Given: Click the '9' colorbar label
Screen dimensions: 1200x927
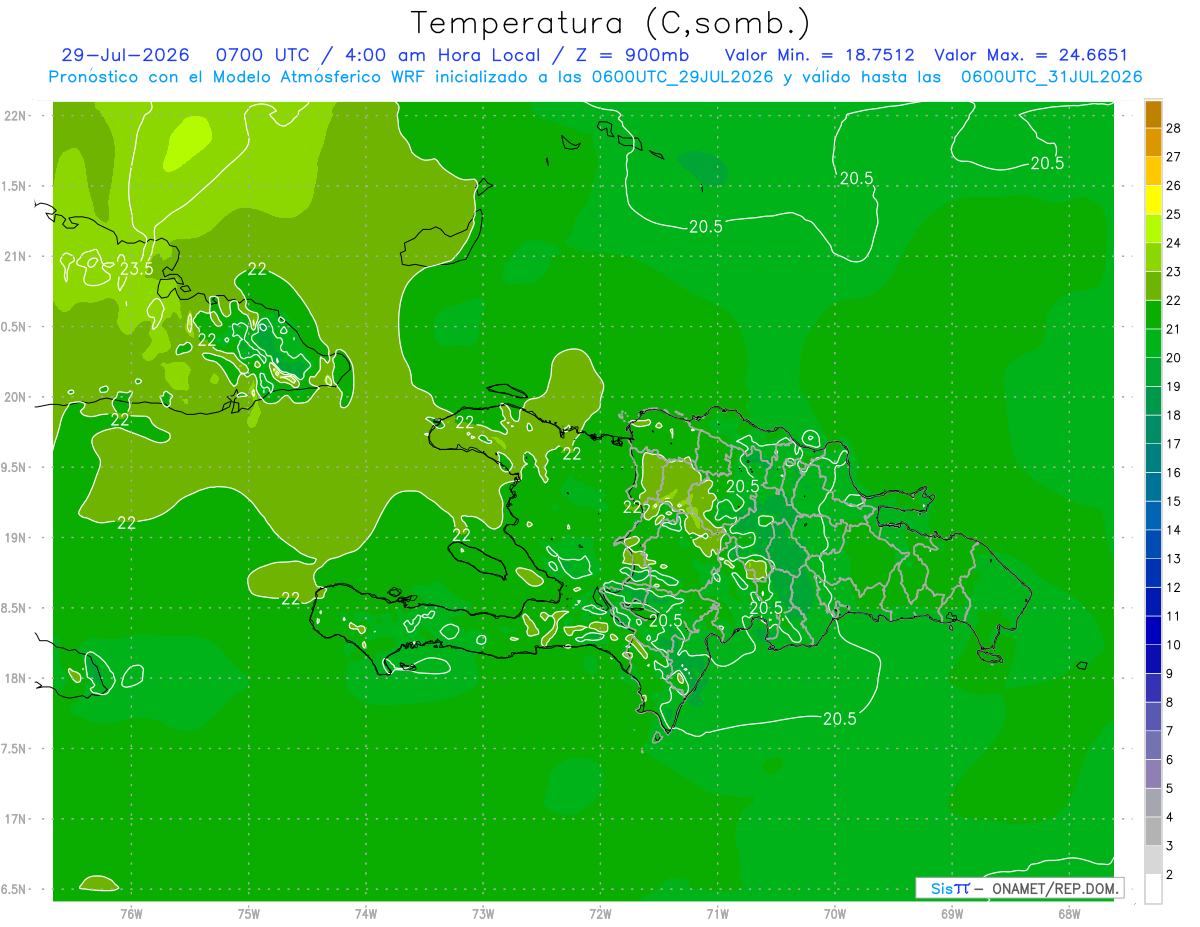Looking at the screenshot, I should tap(1170, 674).
